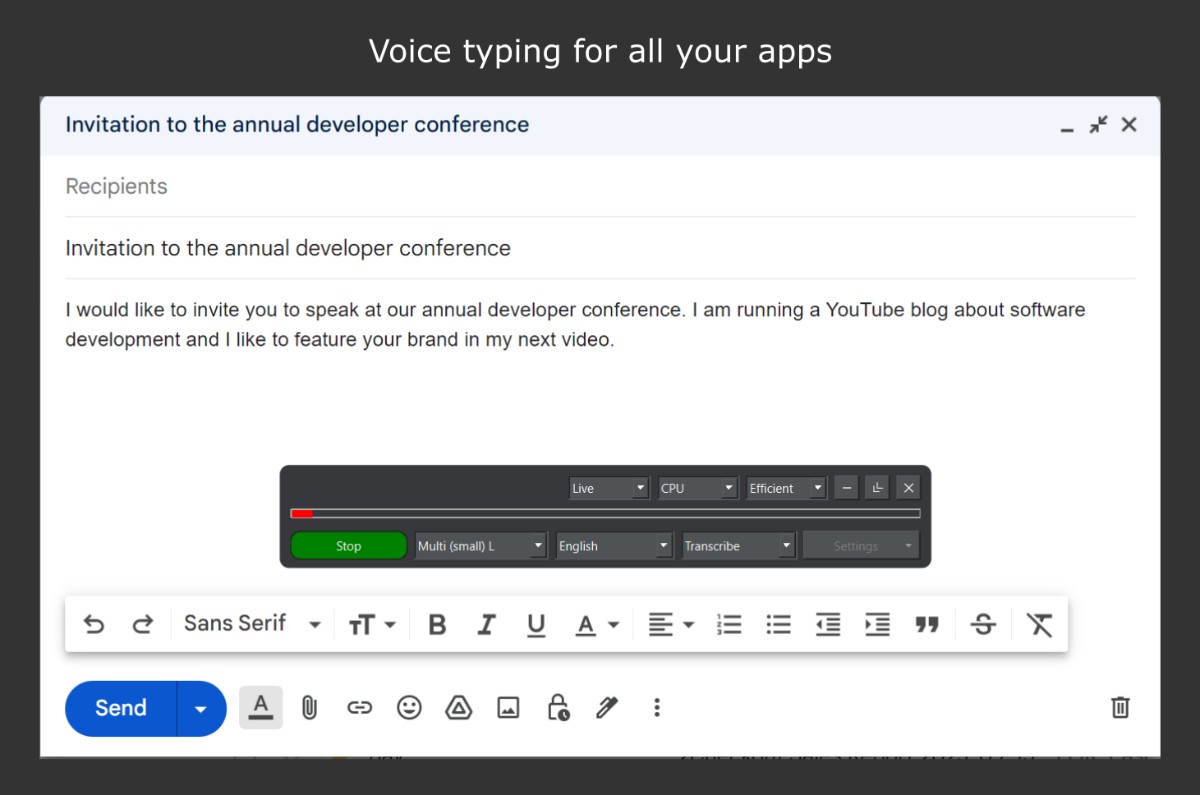The width and height of the screenshot is (1200, 795).
Task: Toggle the formatting options bar
Action: point(261,708)
